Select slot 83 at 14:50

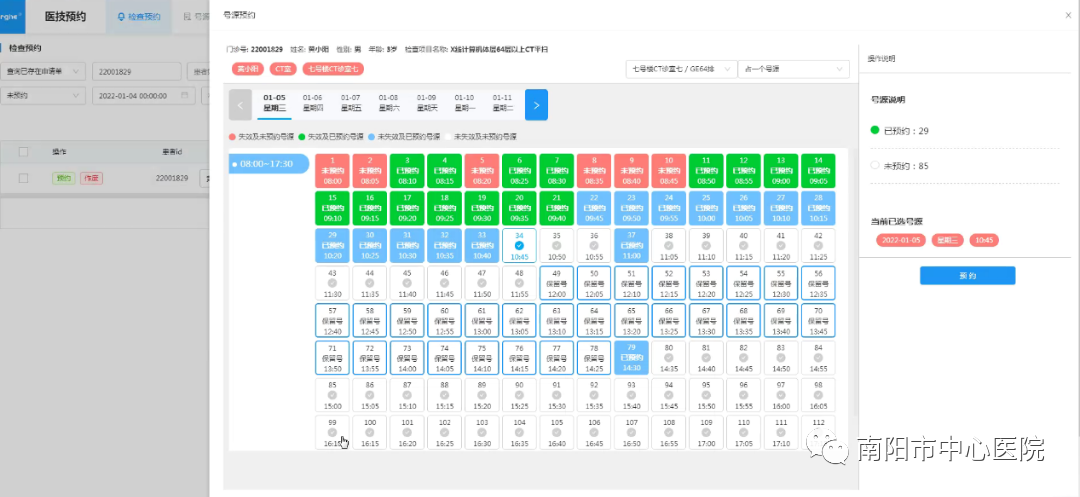781,358
